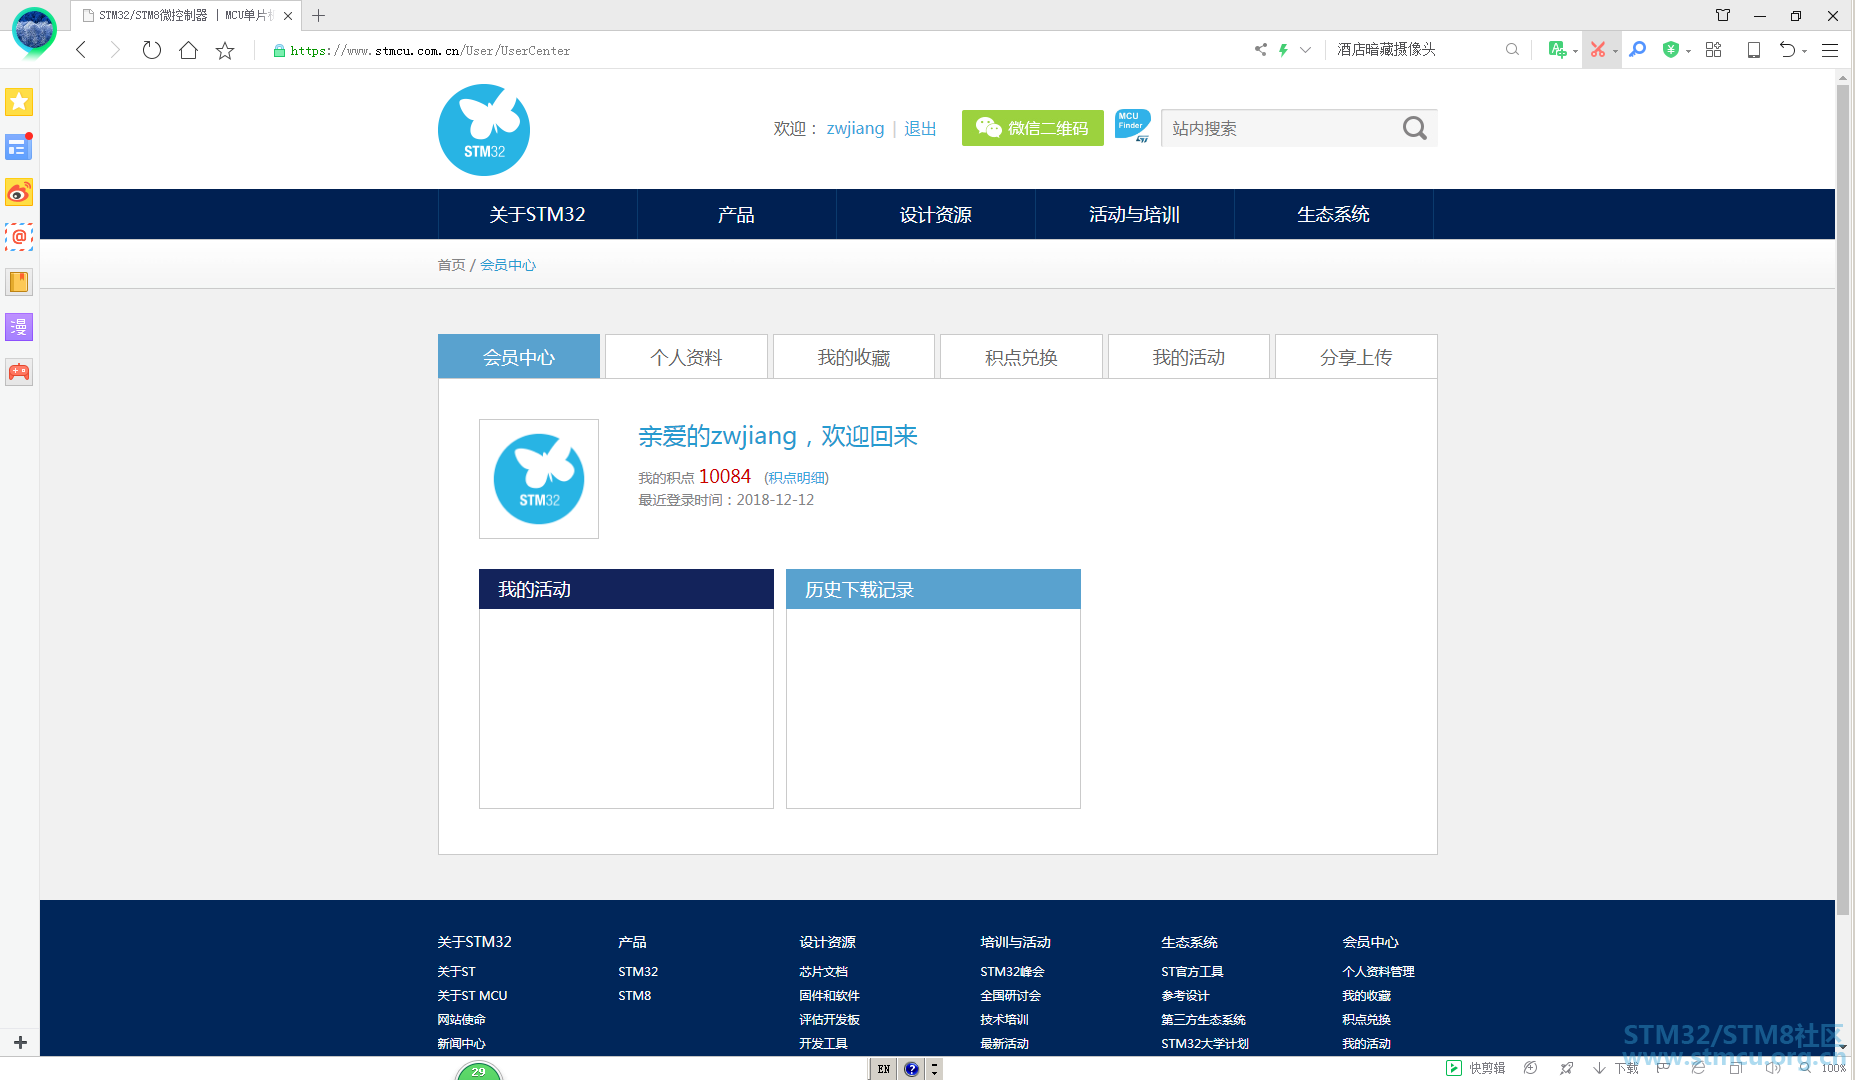Click the share icon in the address bar
Viewport: 1855px width, 1080px height.
tap(1260, 49)
